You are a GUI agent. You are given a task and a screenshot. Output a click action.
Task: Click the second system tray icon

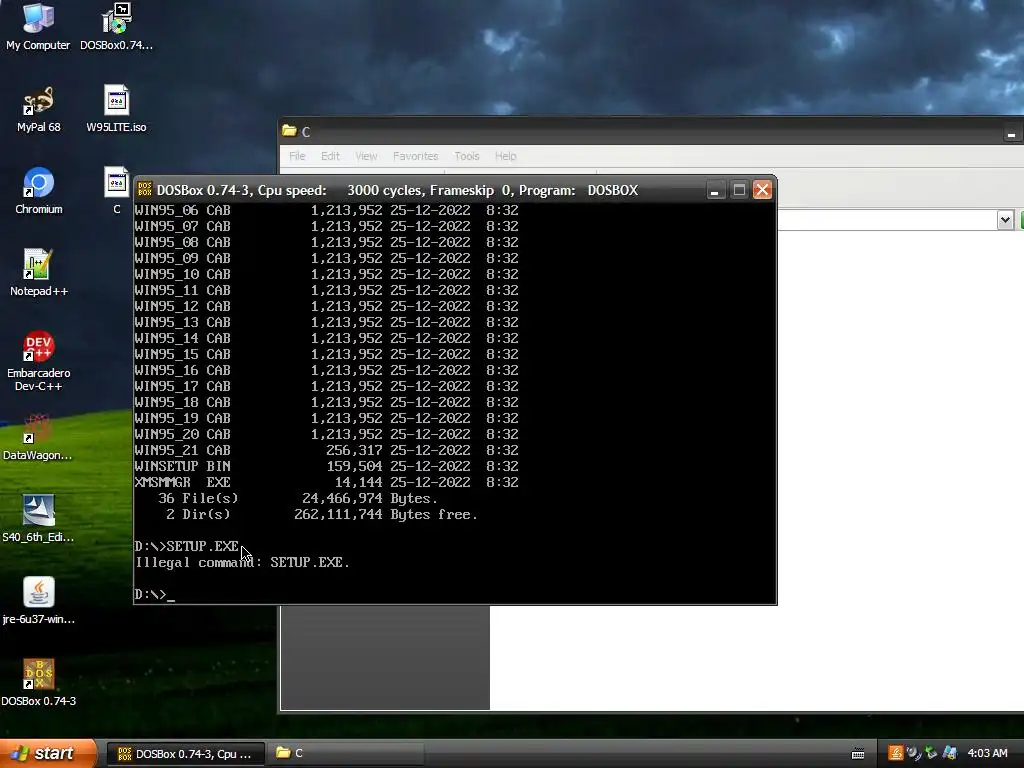(914, 753)
